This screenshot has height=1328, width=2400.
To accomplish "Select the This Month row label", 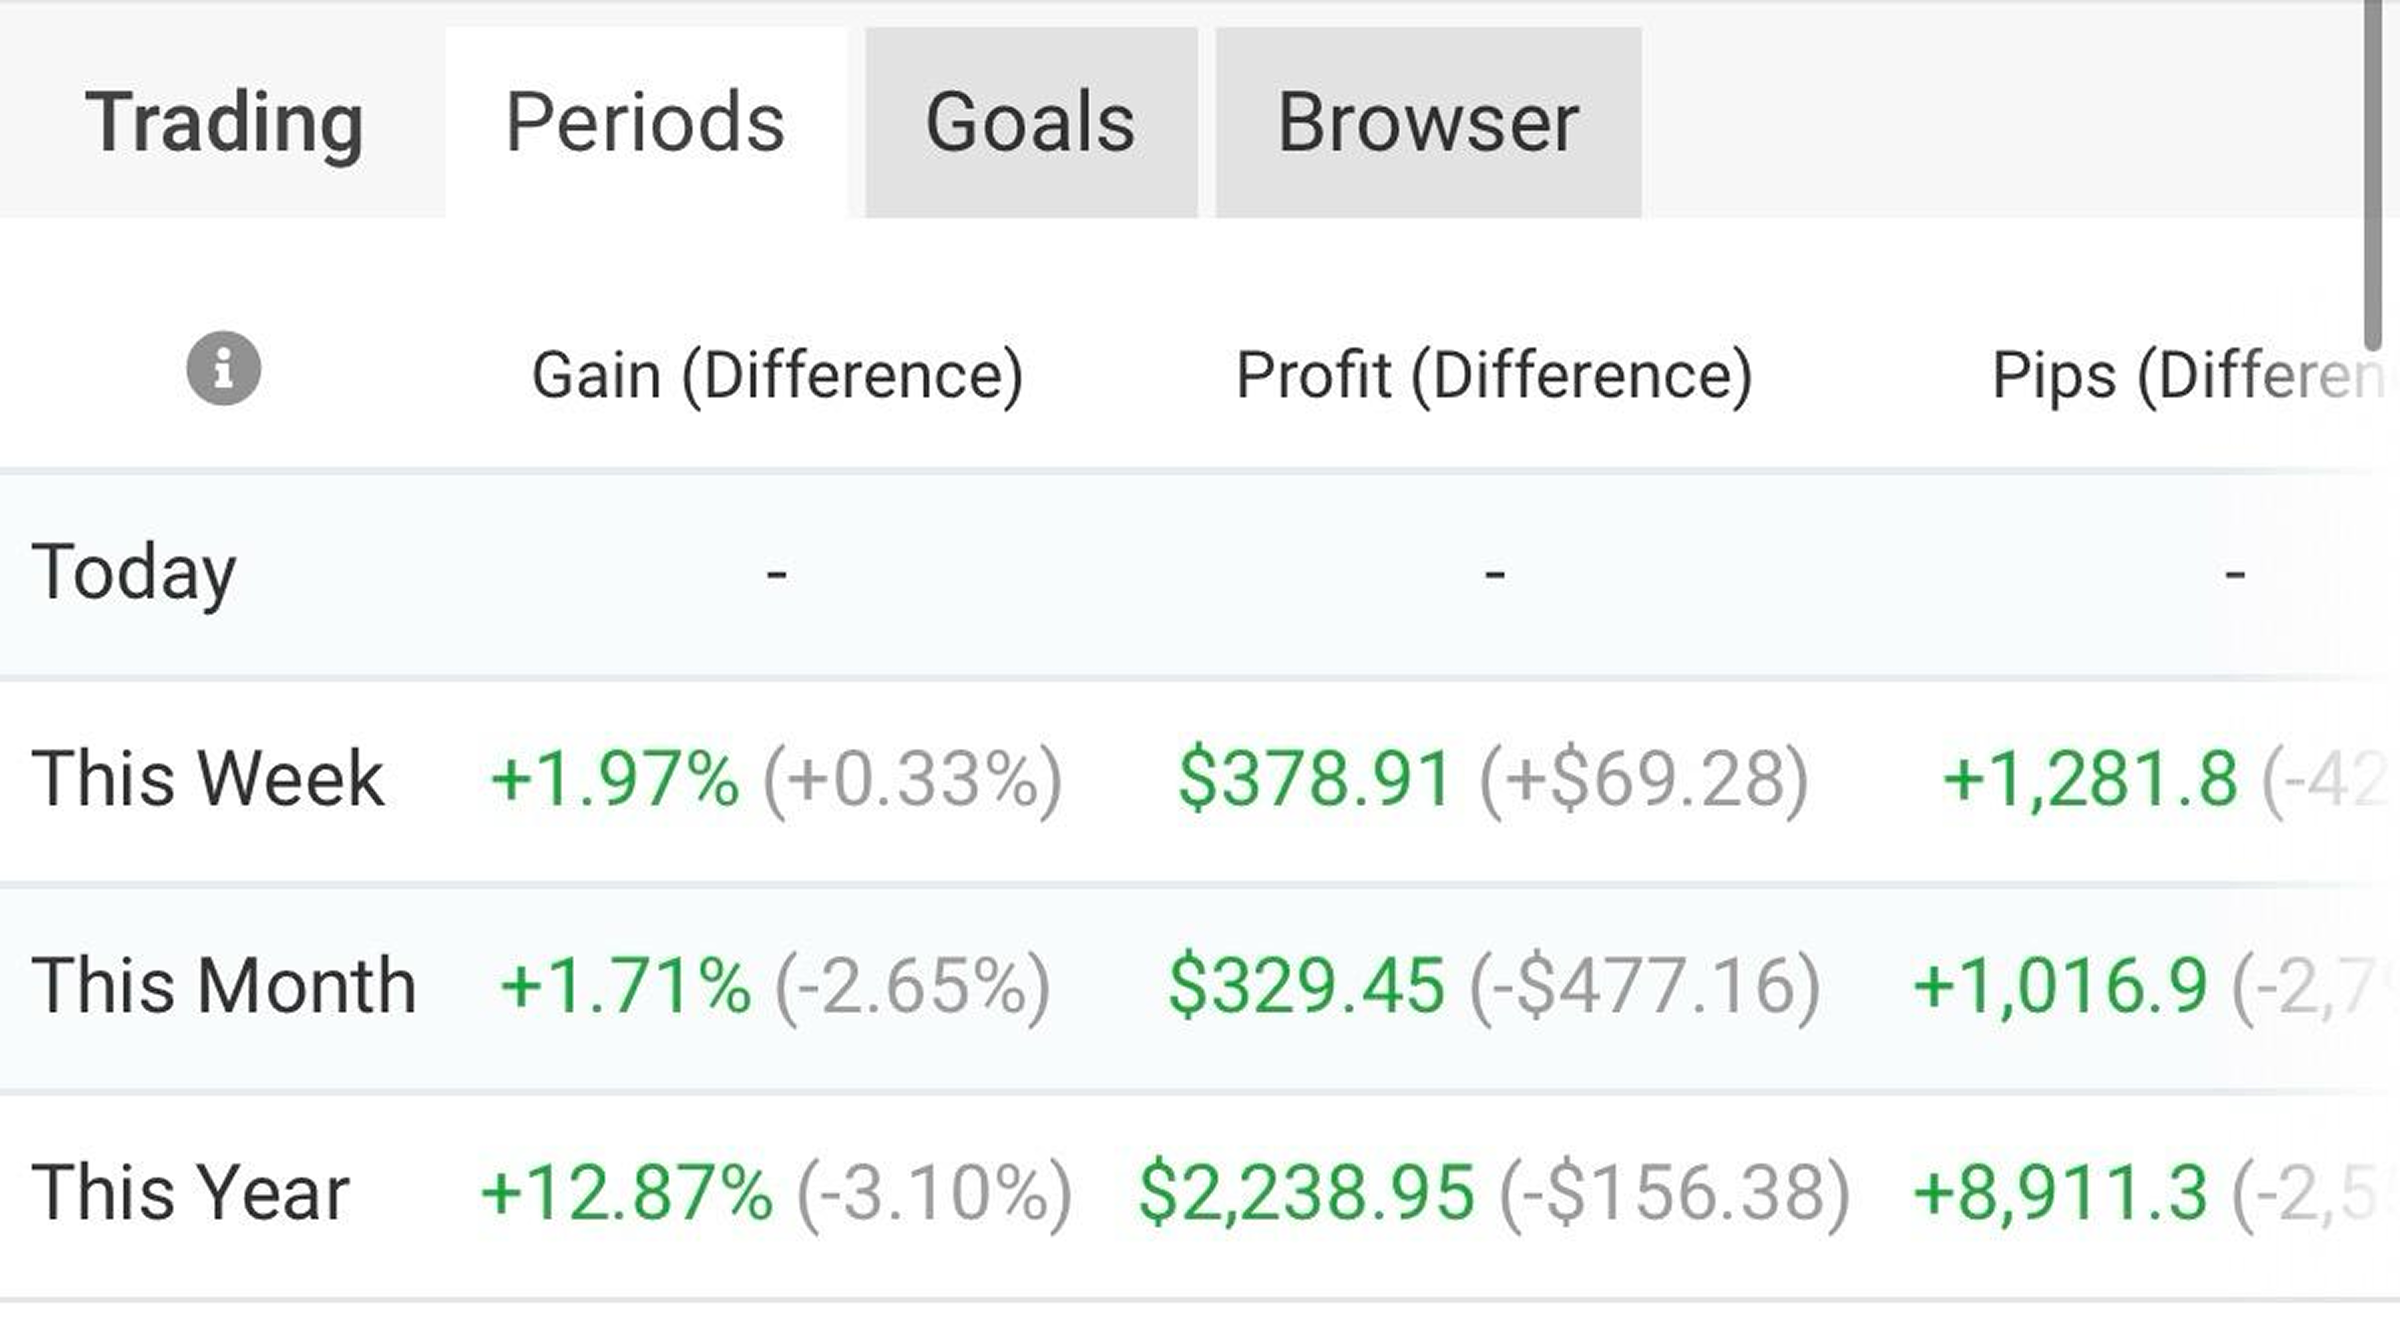I will (x=224, y=986).
